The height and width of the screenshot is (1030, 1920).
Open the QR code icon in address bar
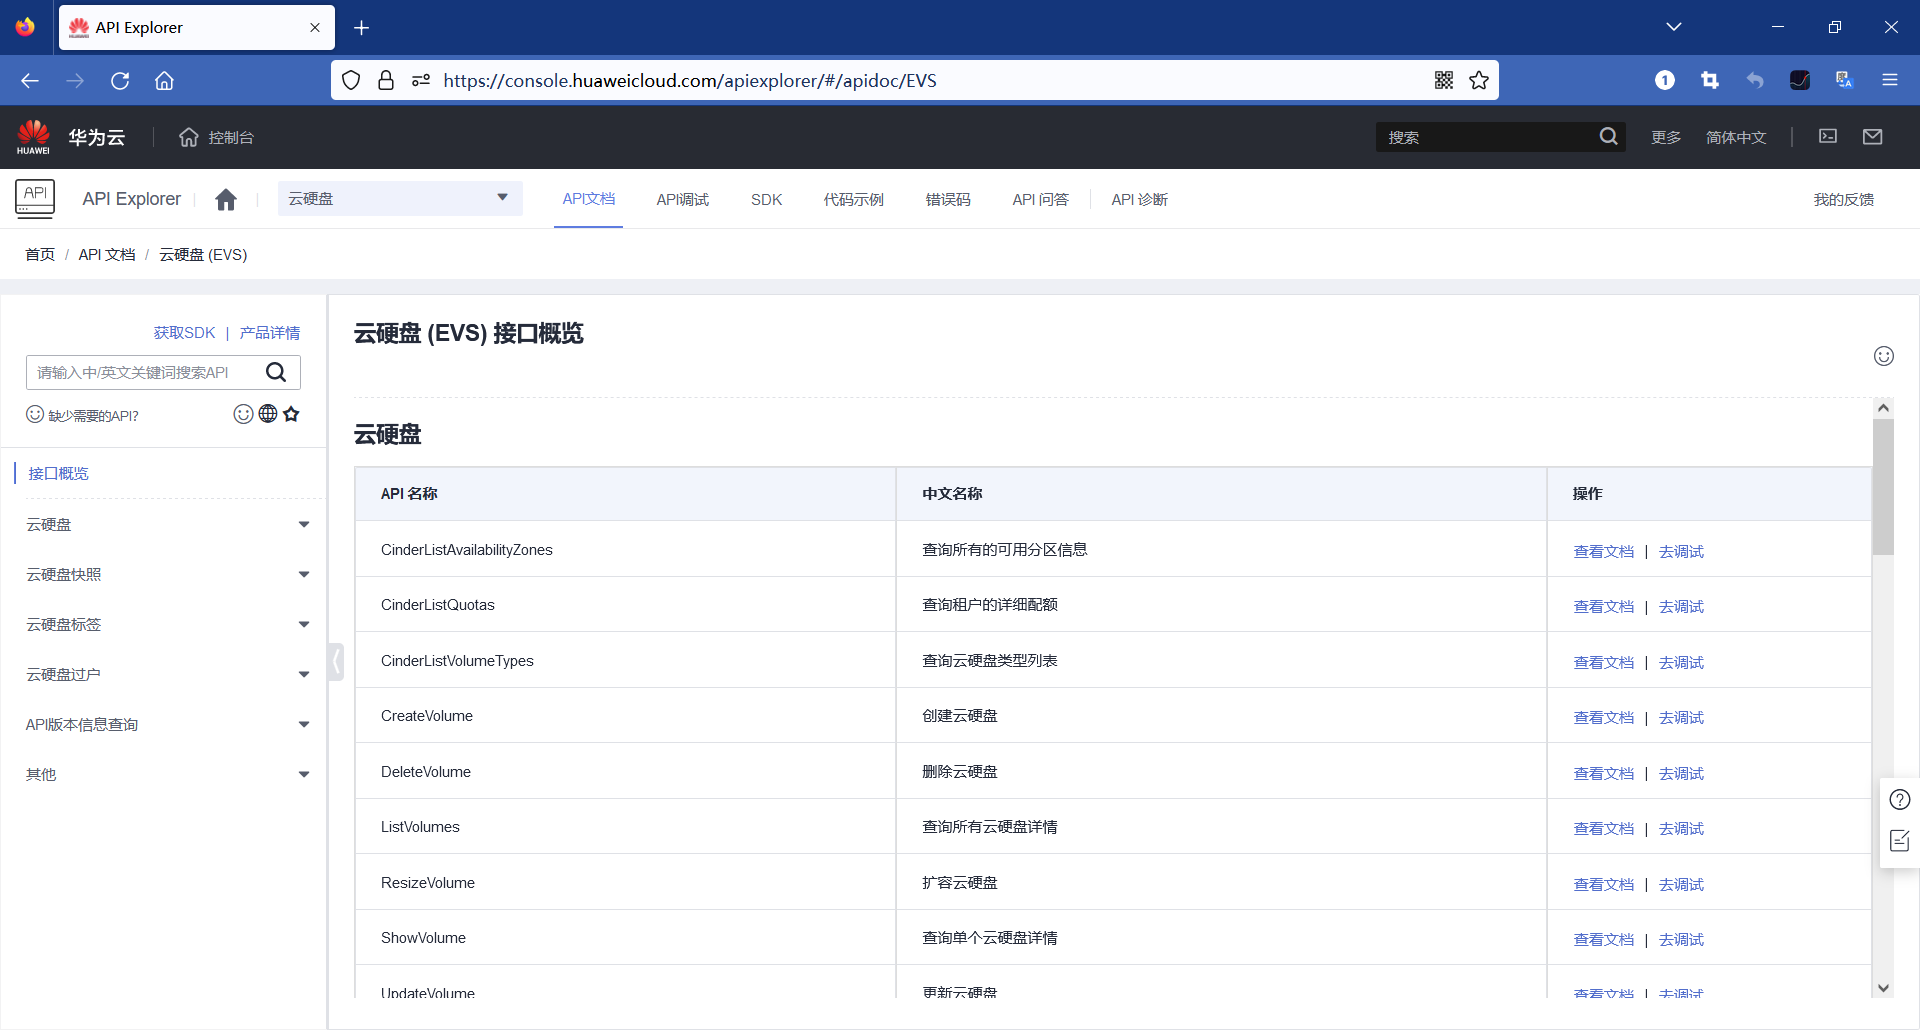[1444, 80]
